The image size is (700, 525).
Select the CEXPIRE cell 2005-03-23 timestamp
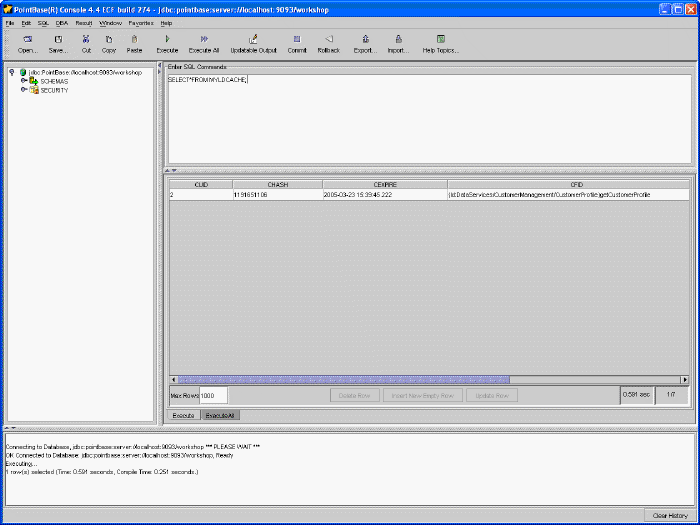pyautogui.click(x=385, y=195)
